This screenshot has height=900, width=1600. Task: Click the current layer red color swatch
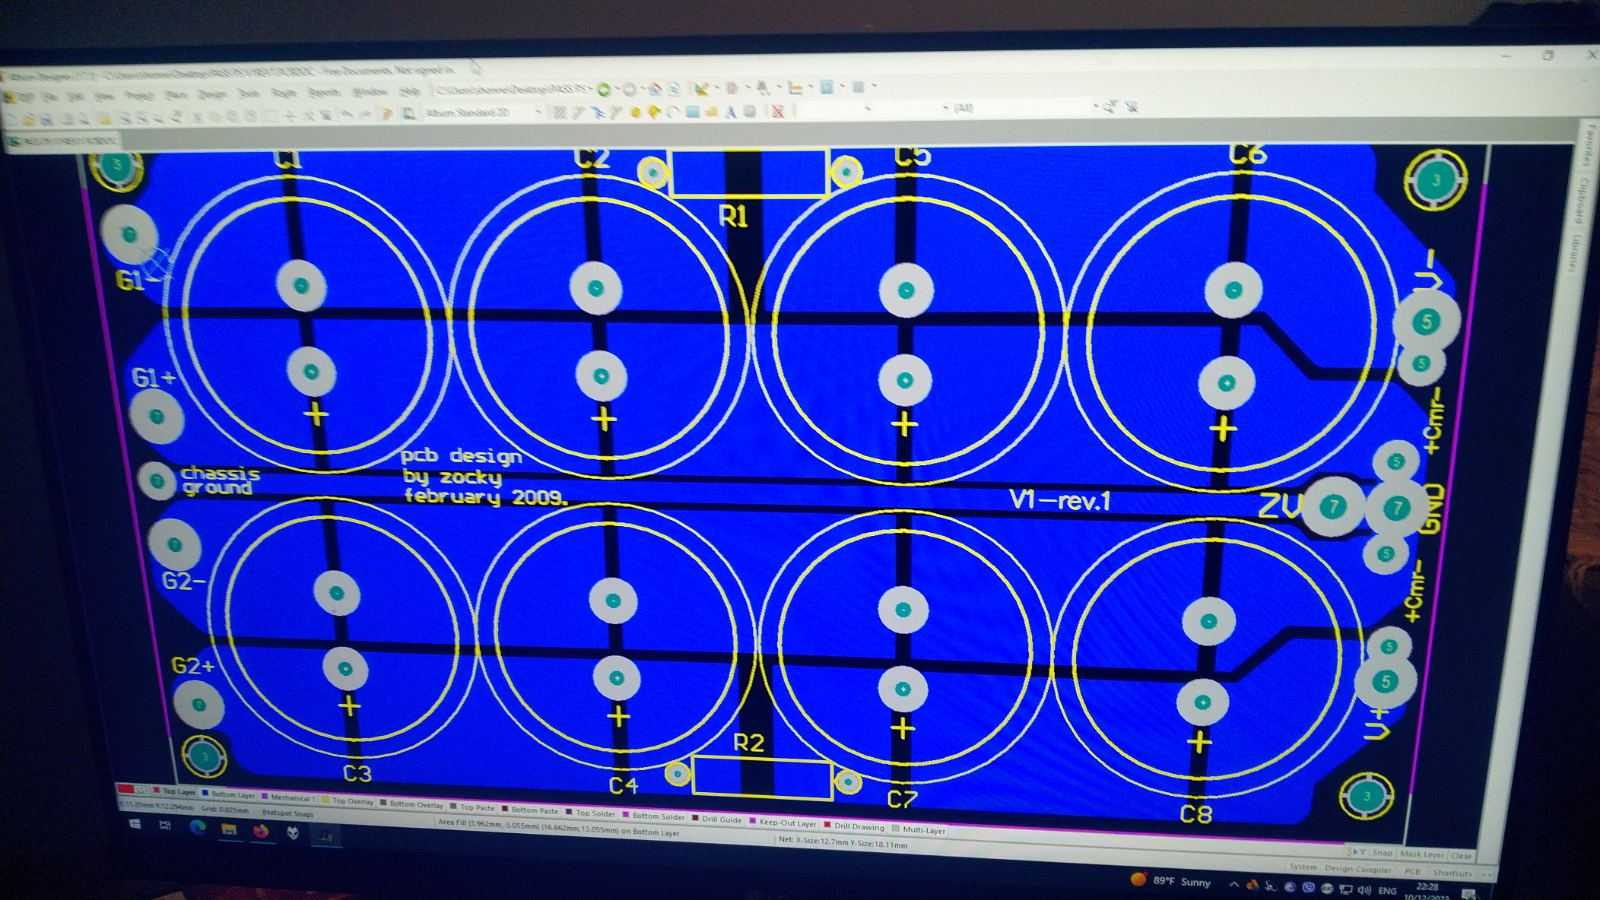pos(126,789)
